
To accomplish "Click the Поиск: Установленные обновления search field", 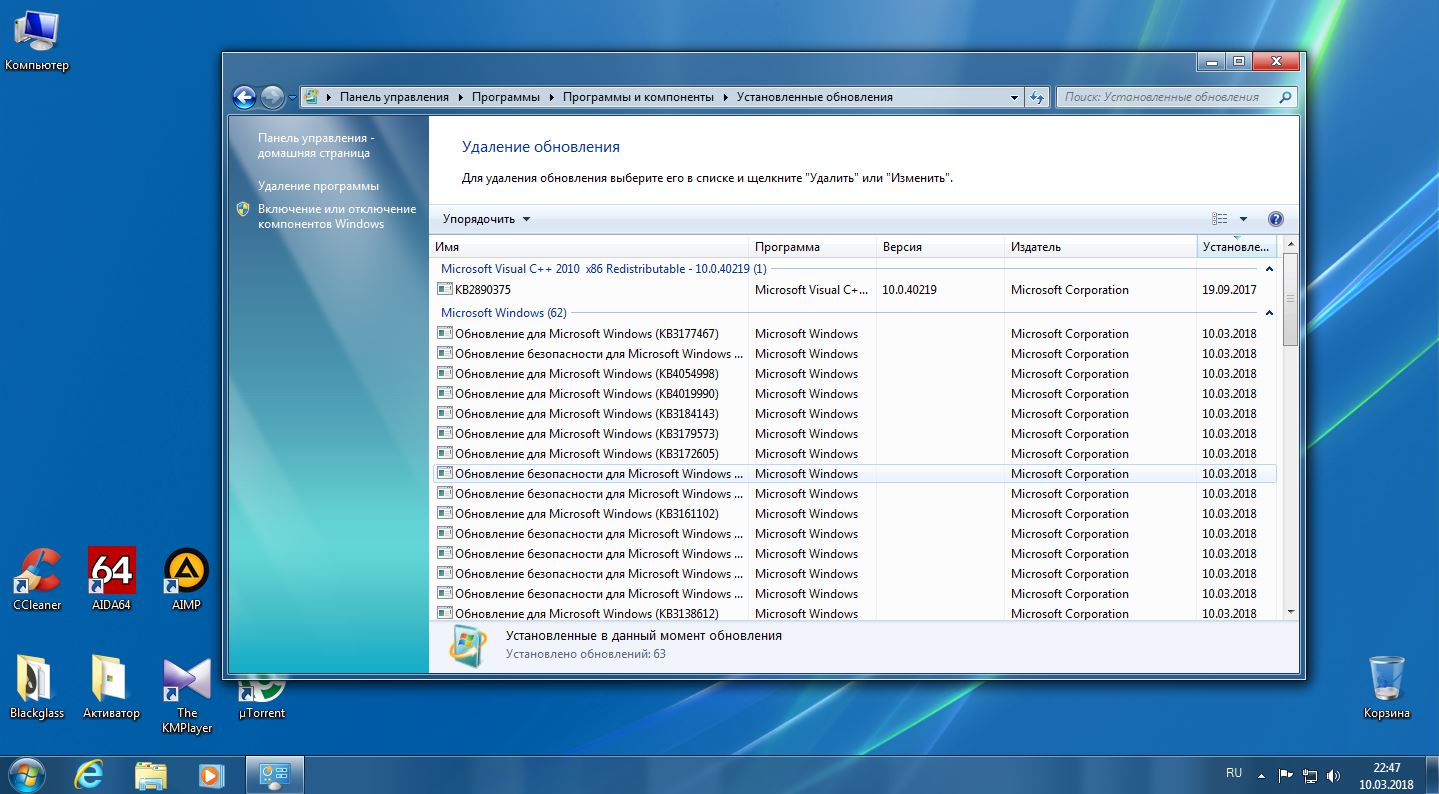I will click(x=1165, y=97).
